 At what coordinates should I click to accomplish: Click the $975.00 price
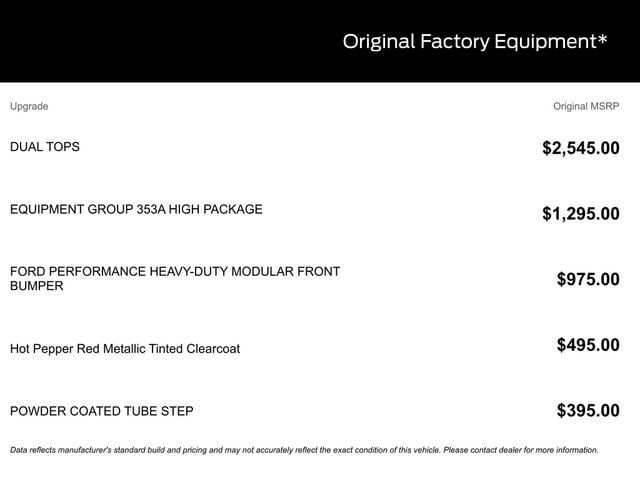(x=588, y=280)
